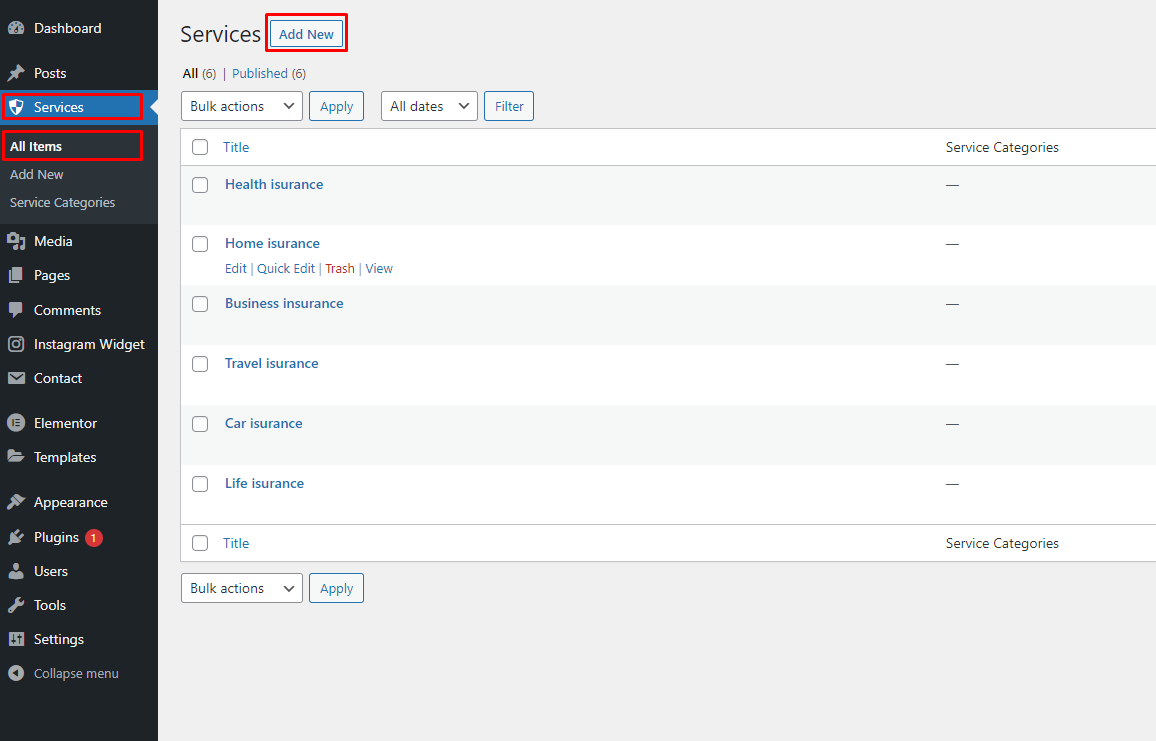Image resolution: width=1156 pixels, height=741 pixels.
Task: Sort table by the Title column header
Action: (236, 147)
